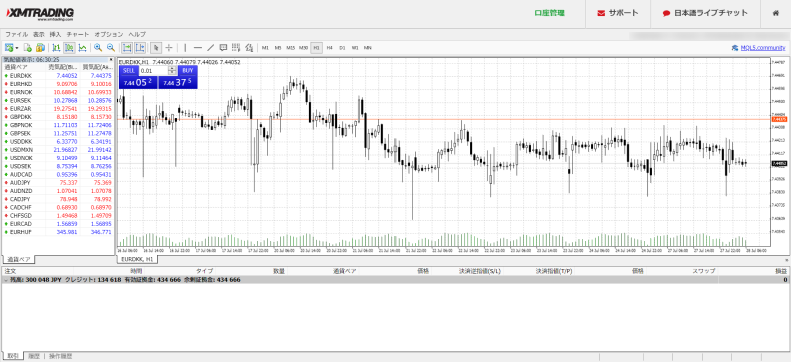Screen dimensions: 791x362
Task: Select the vertical line drawing tool
Action: point(185,47)
